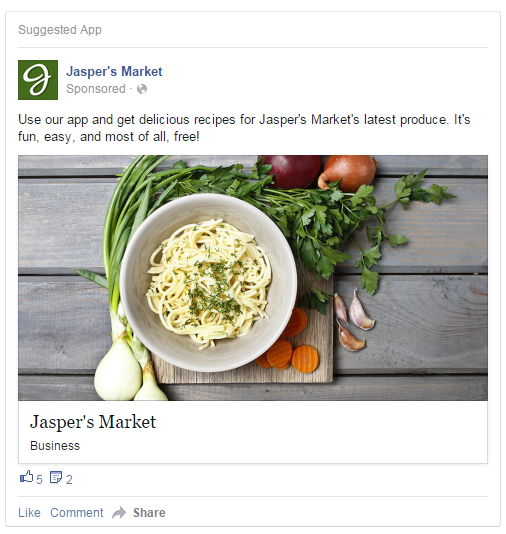Click the comments note icon
Viewport: 506px width, 534px height.
[56, 477]
